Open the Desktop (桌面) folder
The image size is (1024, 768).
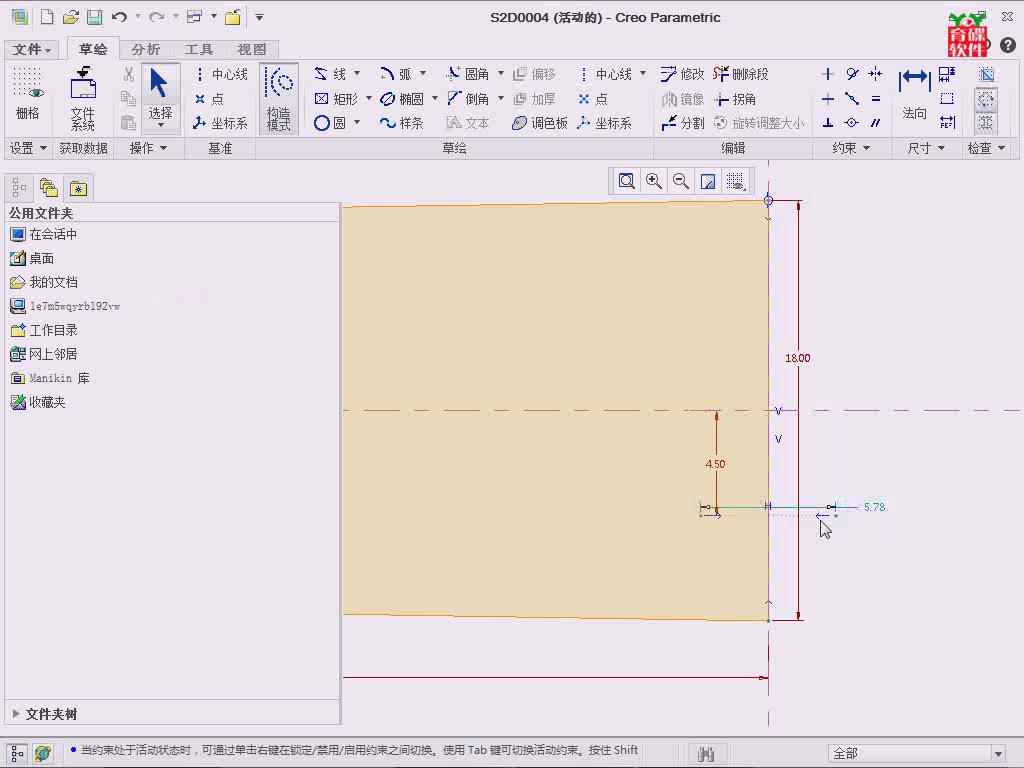pyautogui.click(x=32, y=258)
